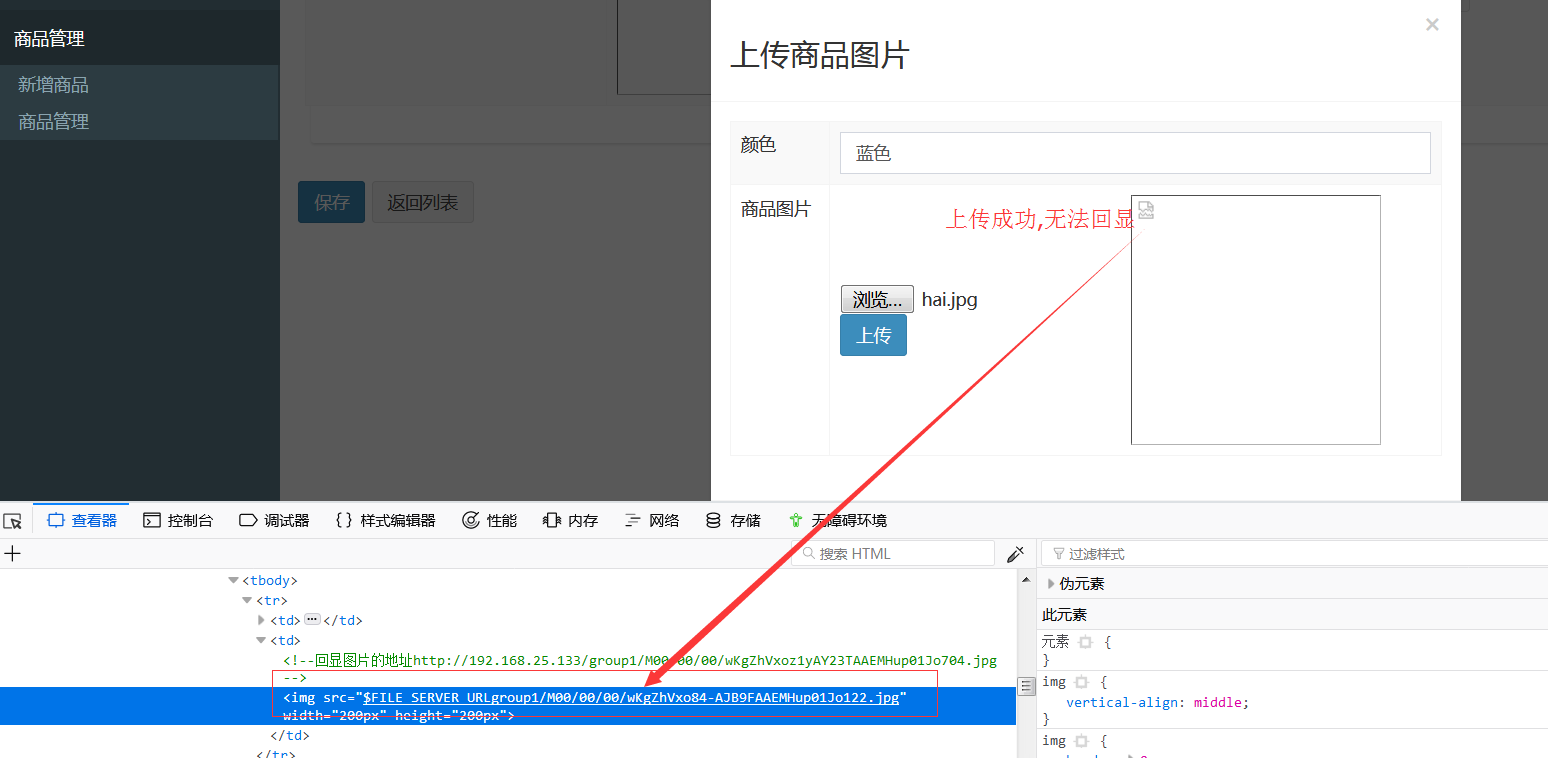
Task: Click the 上传商品图片 dialog title
Action: (x=819, y=55)
